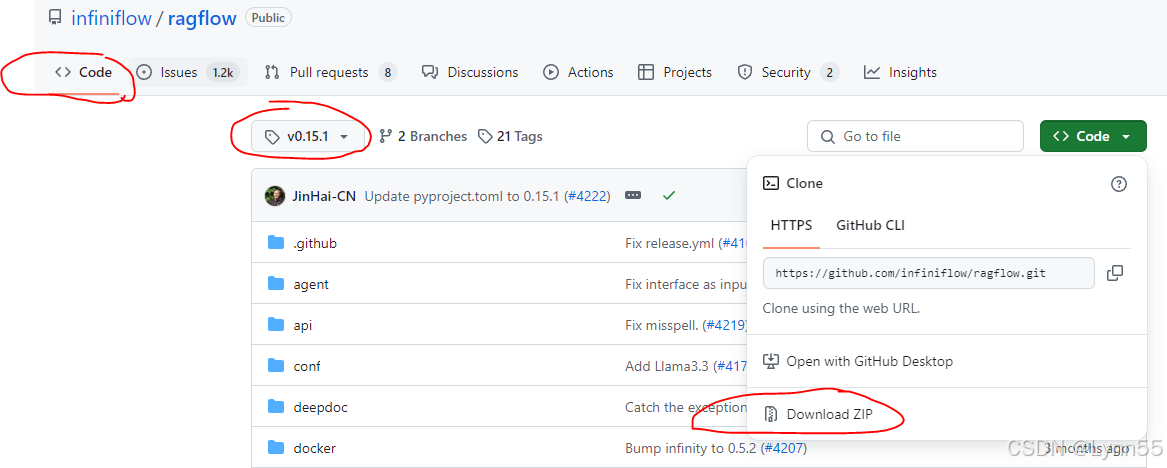
Task: Open the Actions tab
Action: click(x=578, y=72)
